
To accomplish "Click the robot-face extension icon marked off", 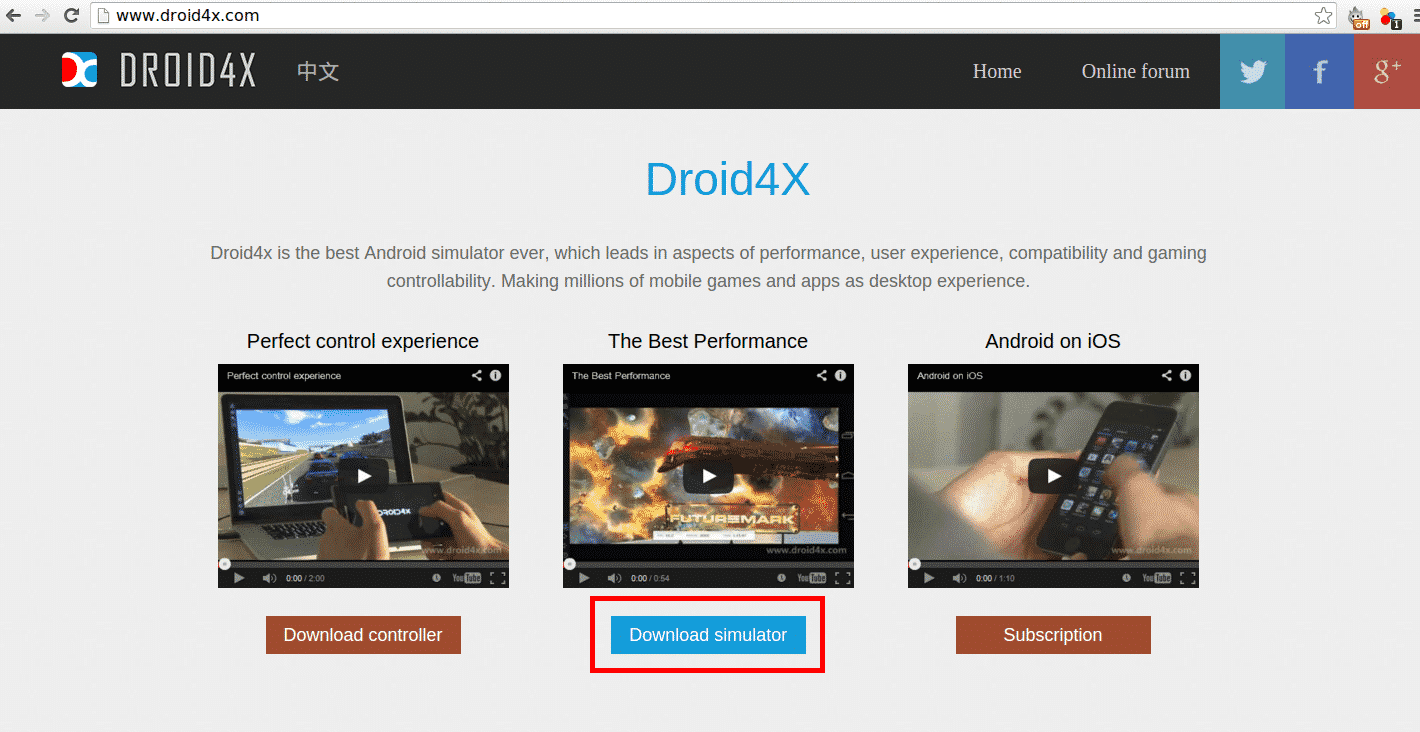I will [x=1359, y=16].
